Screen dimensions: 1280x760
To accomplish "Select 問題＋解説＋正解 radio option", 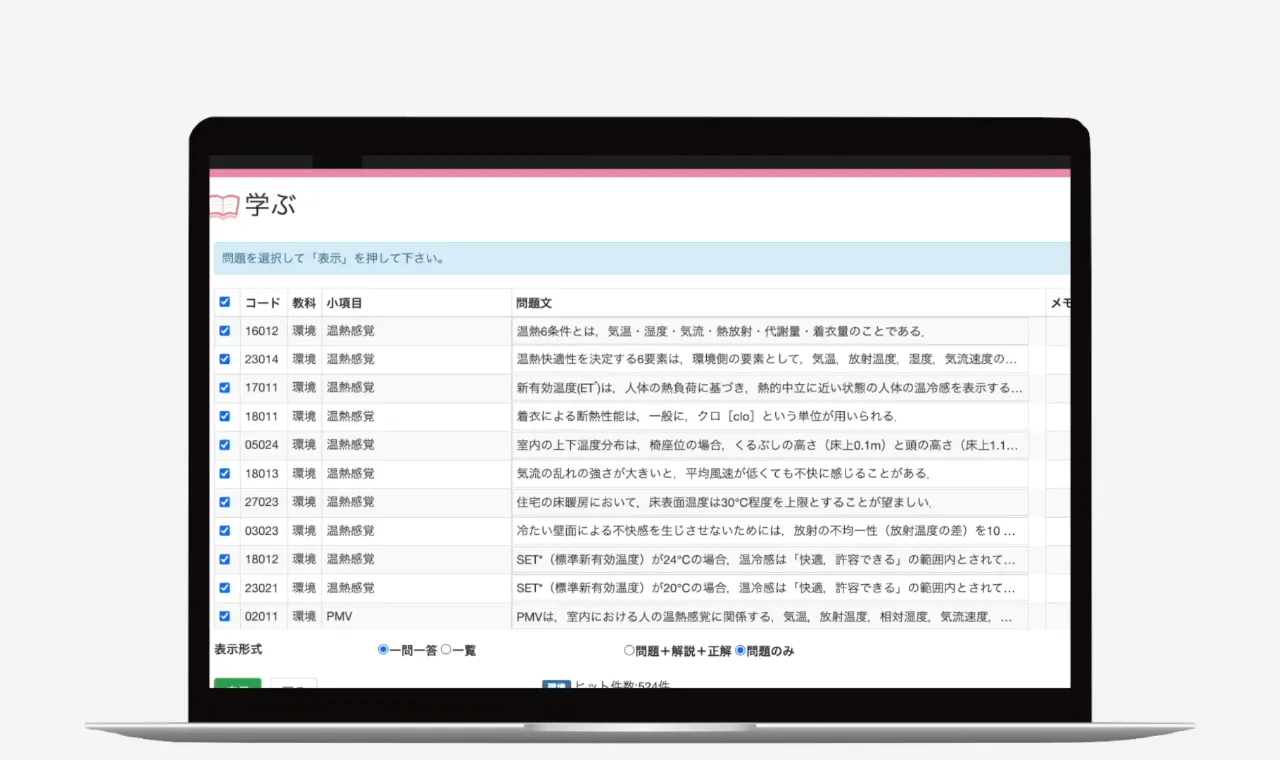I will pyautogui.click(x=629, y=650).
